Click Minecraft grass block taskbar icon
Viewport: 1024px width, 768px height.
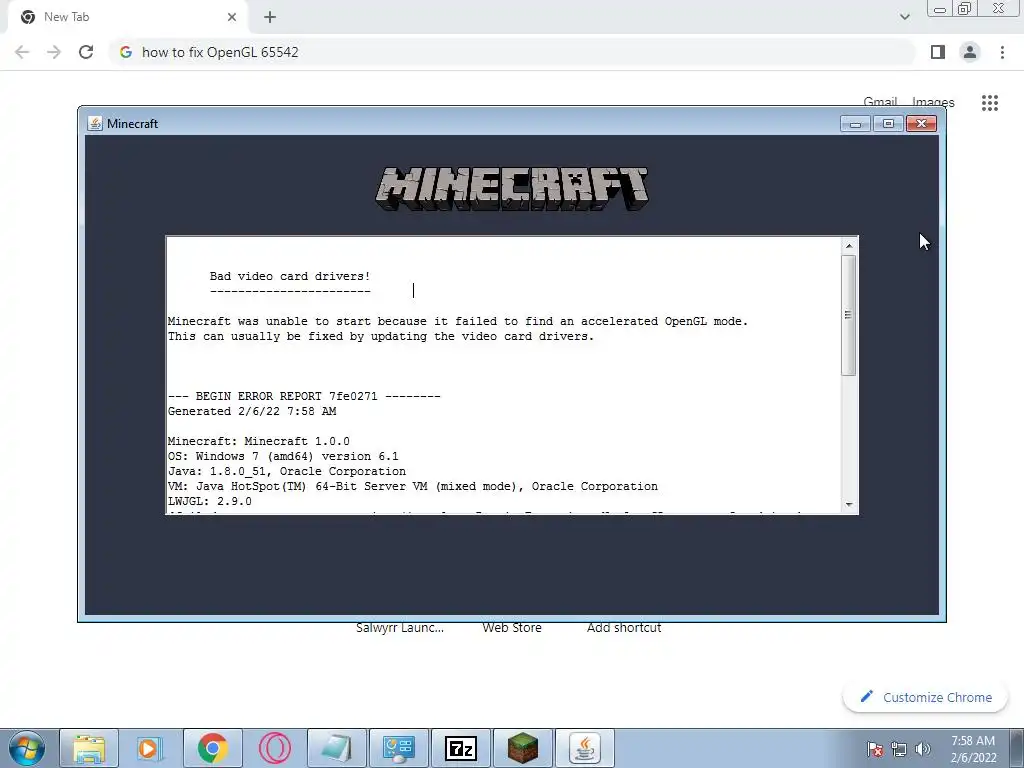click(x=522, y=748)
